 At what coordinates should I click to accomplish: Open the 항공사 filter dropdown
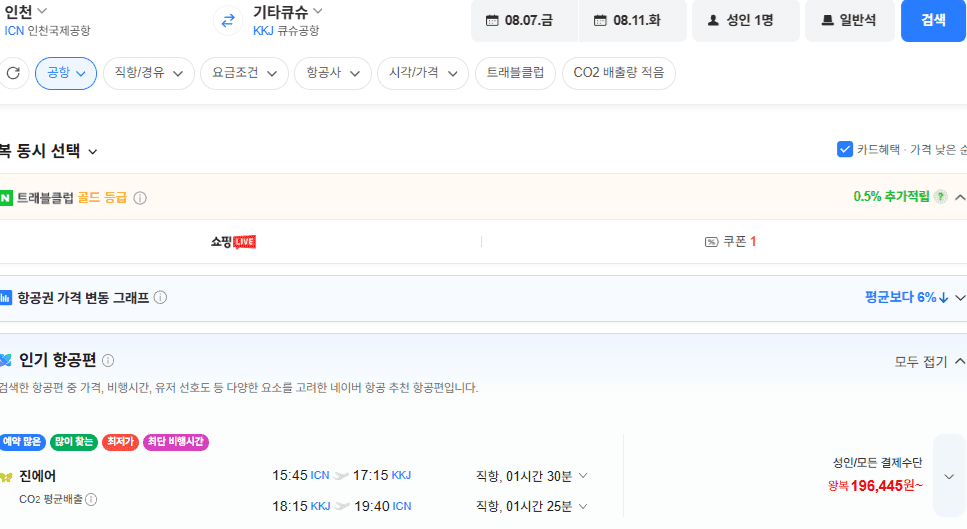point(333,73)
